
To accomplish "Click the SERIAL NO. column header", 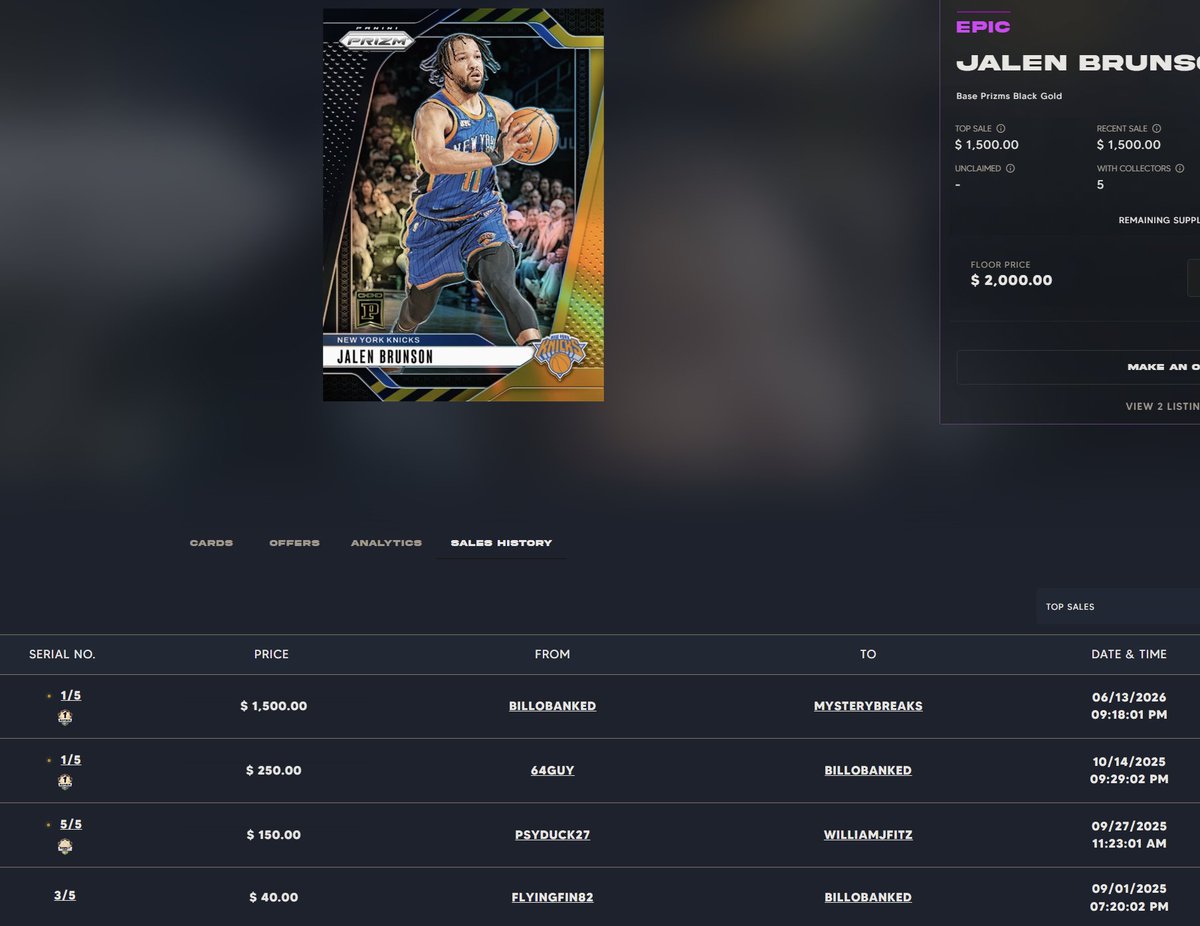I will click(x=62, y=654).
